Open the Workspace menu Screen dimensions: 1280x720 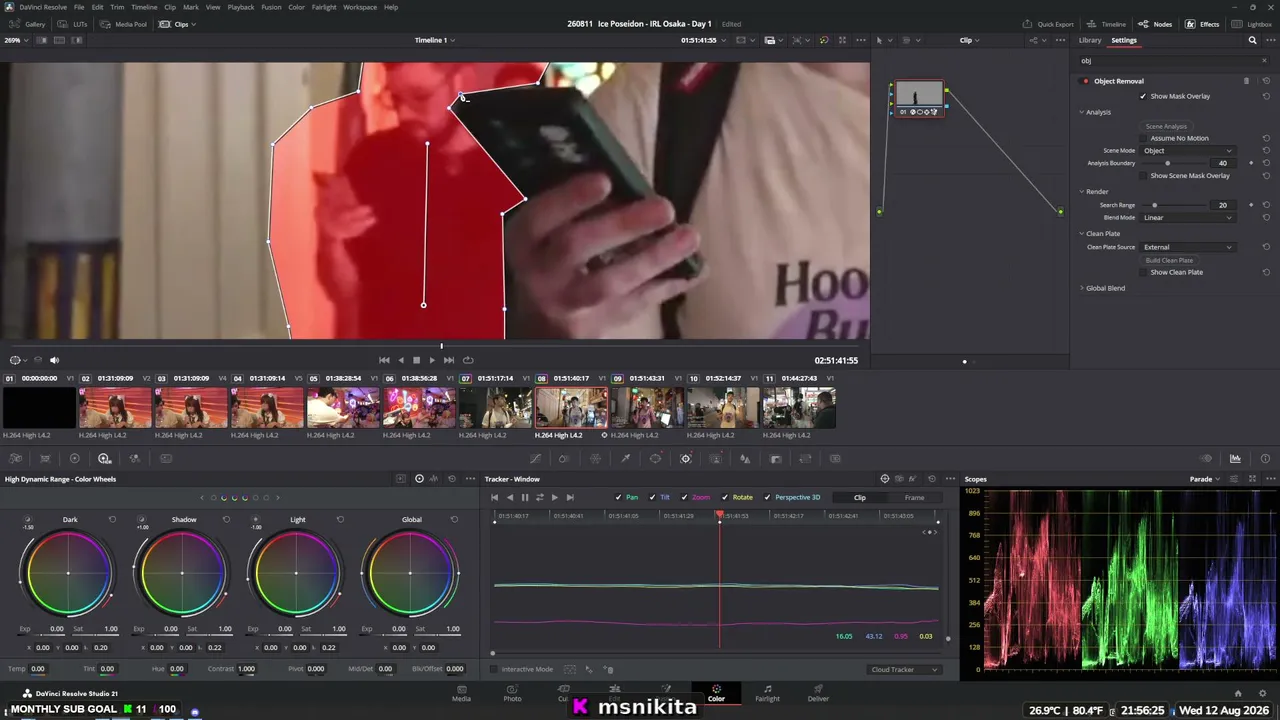pyautogui.click(x=360, y=7)
